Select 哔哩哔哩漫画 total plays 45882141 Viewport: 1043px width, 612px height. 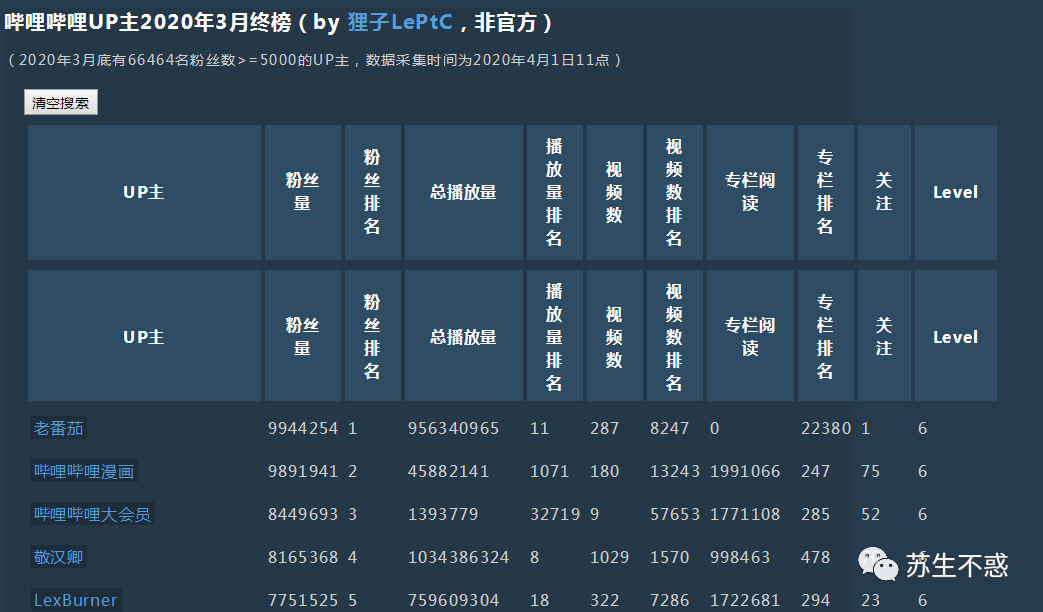tap(448, 472)
